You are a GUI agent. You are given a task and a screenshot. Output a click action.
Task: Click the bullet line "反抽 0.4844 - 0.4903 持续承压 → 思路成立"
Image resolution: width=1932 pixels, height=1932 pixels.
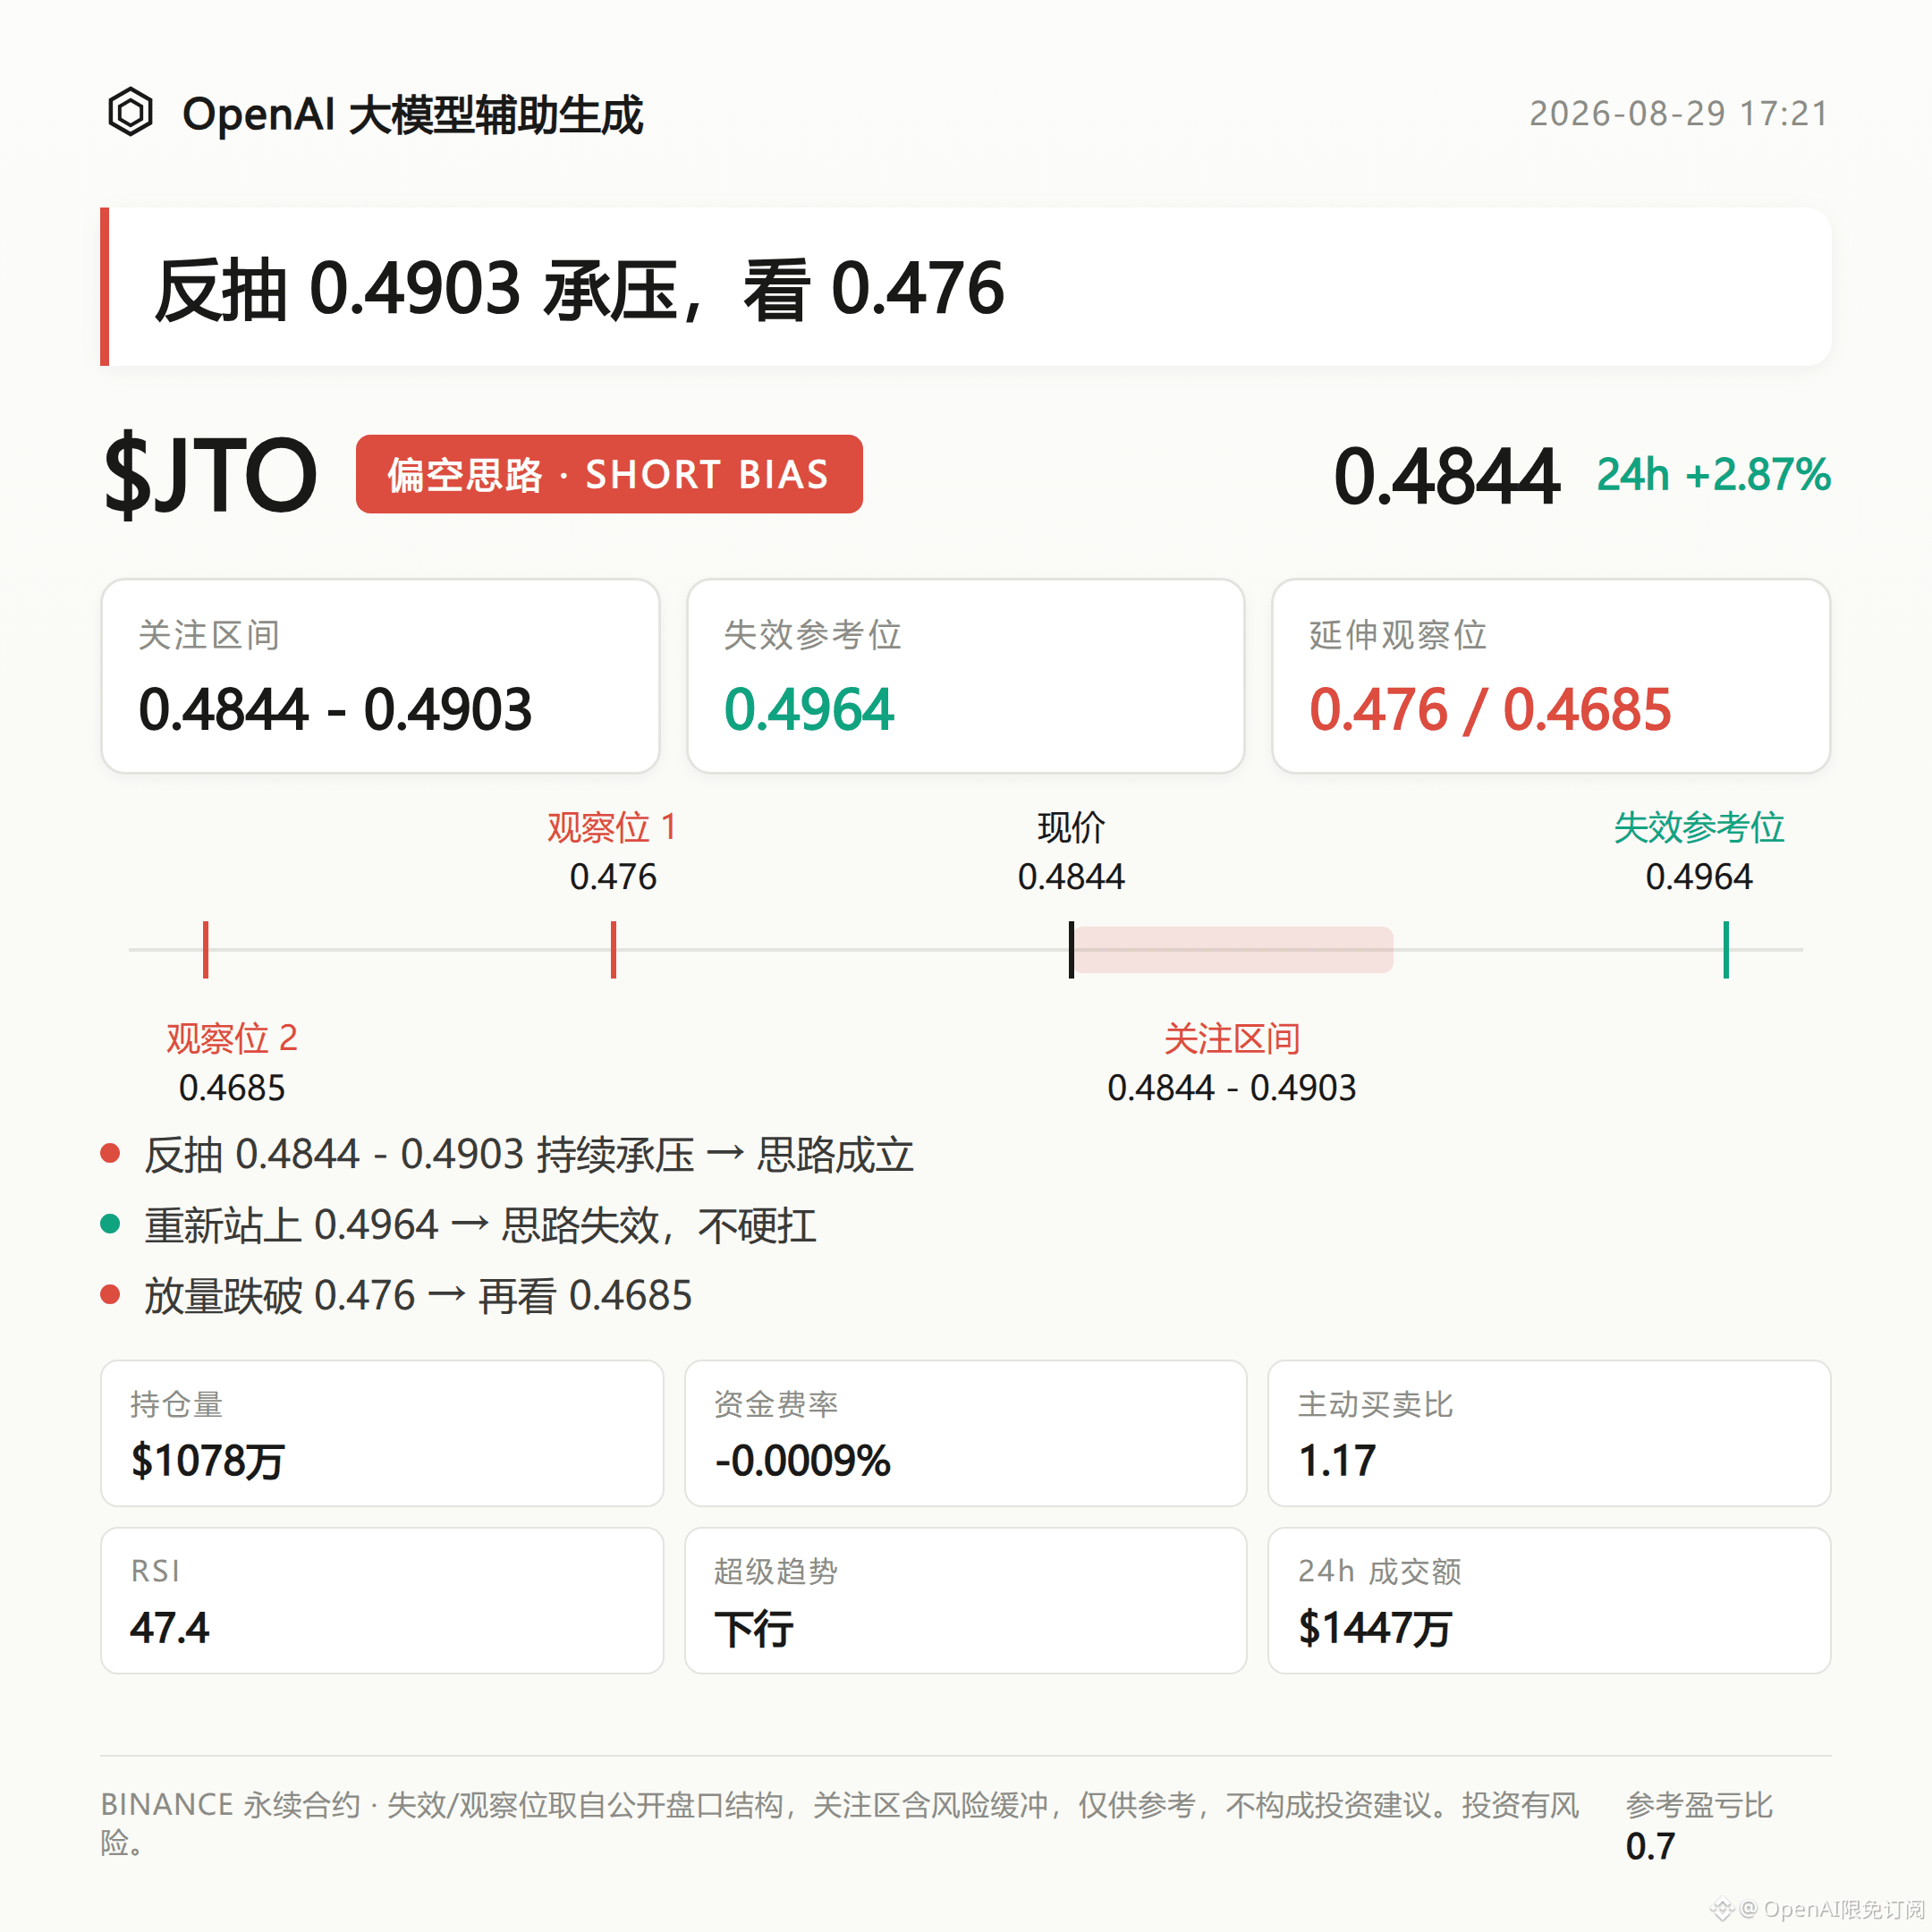point(529,1155)
